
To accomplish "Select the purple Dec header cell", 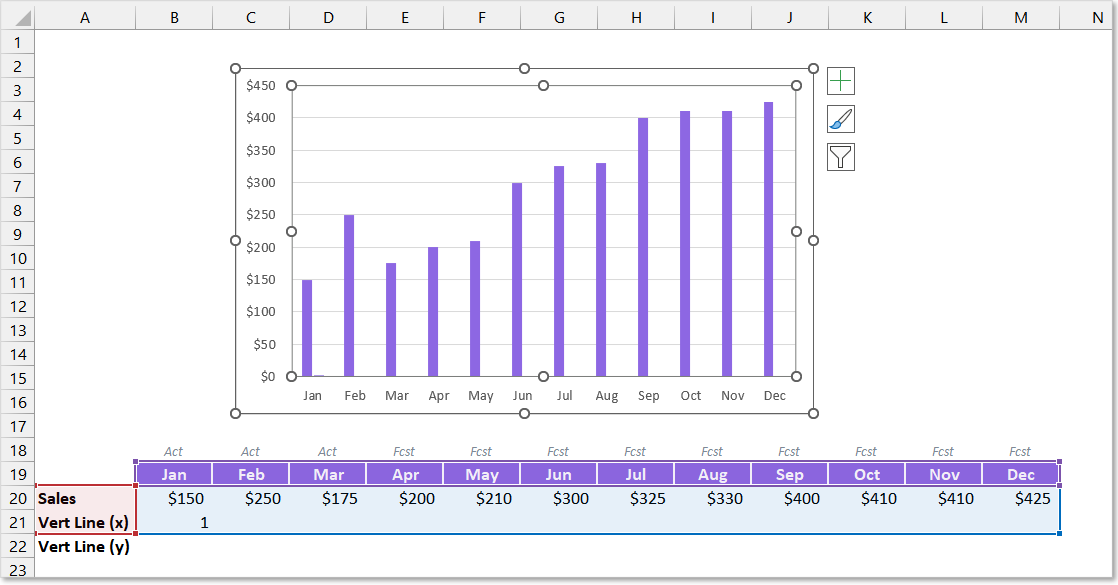I will [1019, 473].
